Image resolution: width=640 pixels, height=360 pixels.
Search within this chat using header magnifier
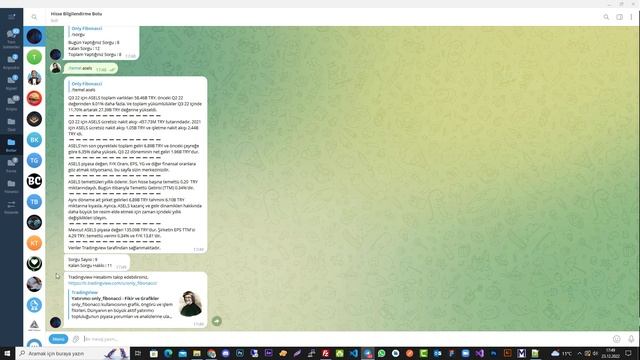tap(606, 17)
